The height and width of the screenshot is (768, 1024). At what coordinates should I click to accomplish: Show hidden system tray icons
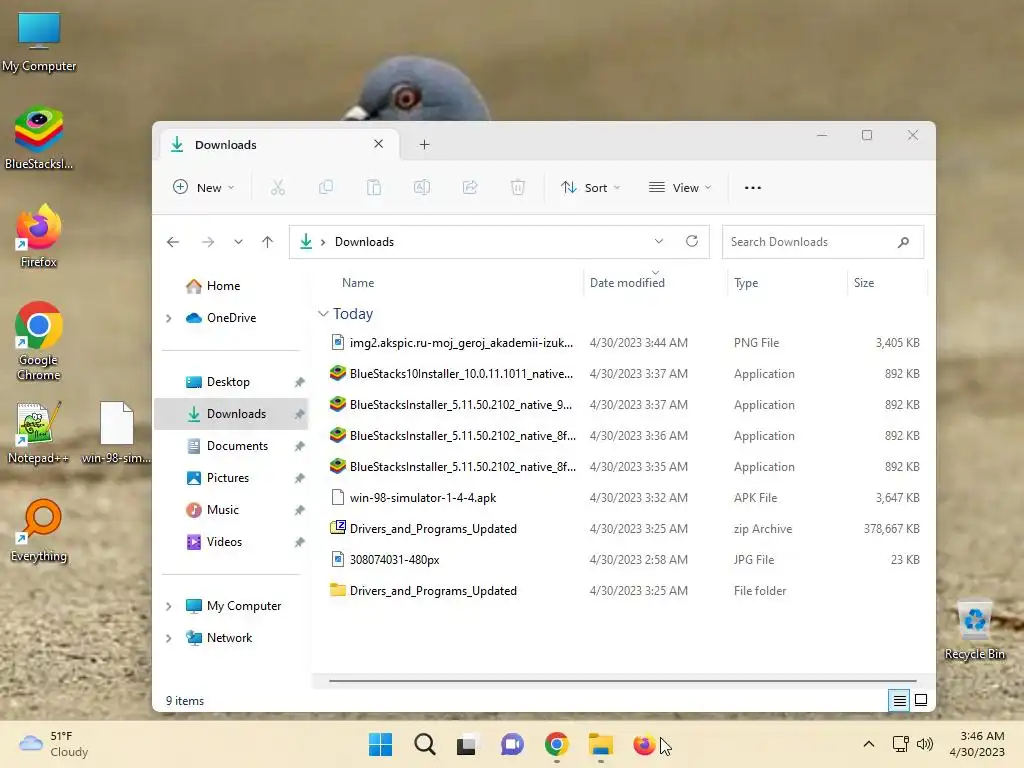pos(869,744)
